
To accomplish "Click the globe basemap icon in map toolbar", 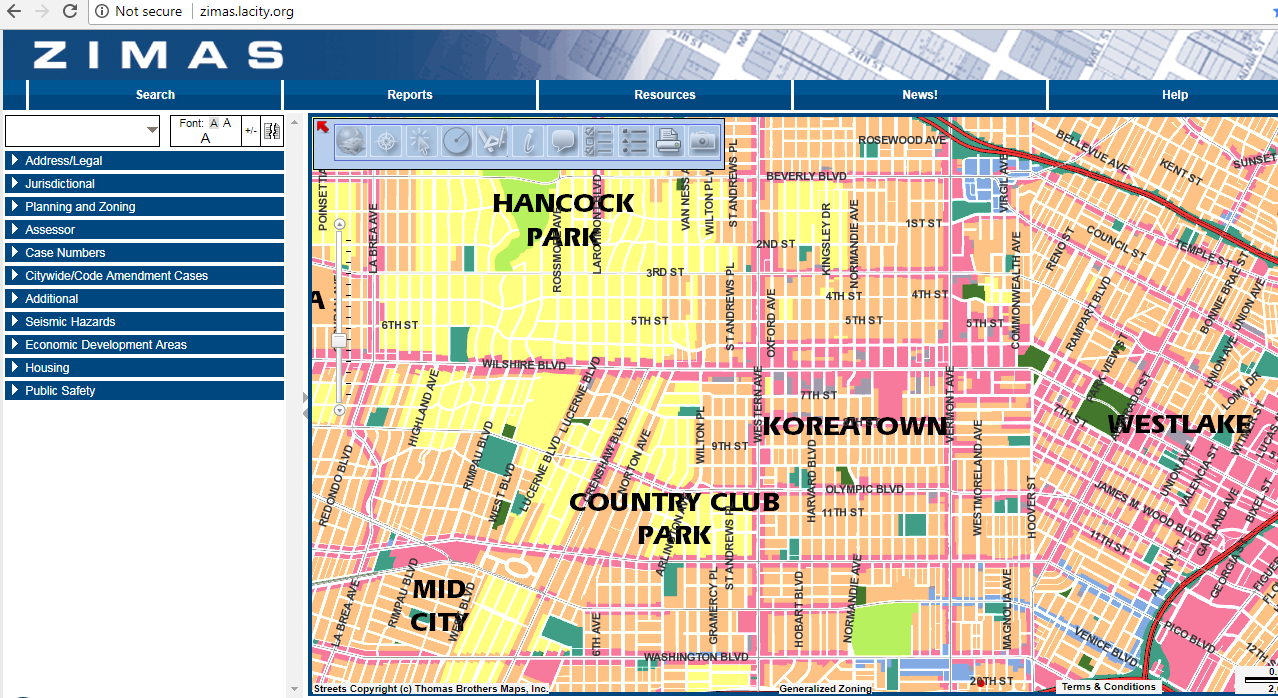I will 350,142.
